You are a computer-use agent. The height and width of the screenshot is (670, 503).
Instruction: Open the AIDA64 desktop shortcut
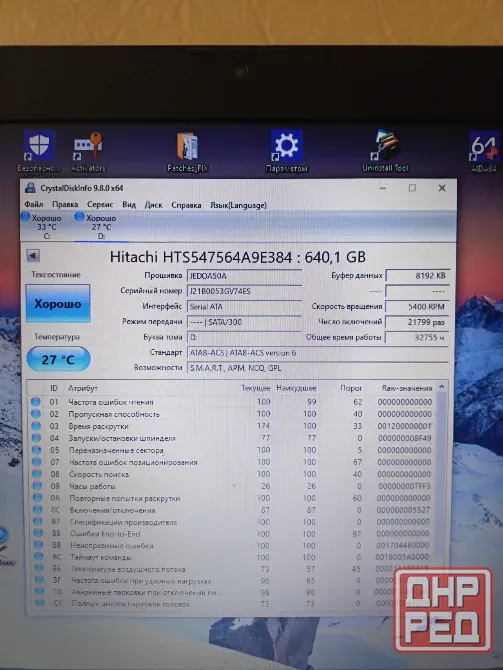click(484, 151)
